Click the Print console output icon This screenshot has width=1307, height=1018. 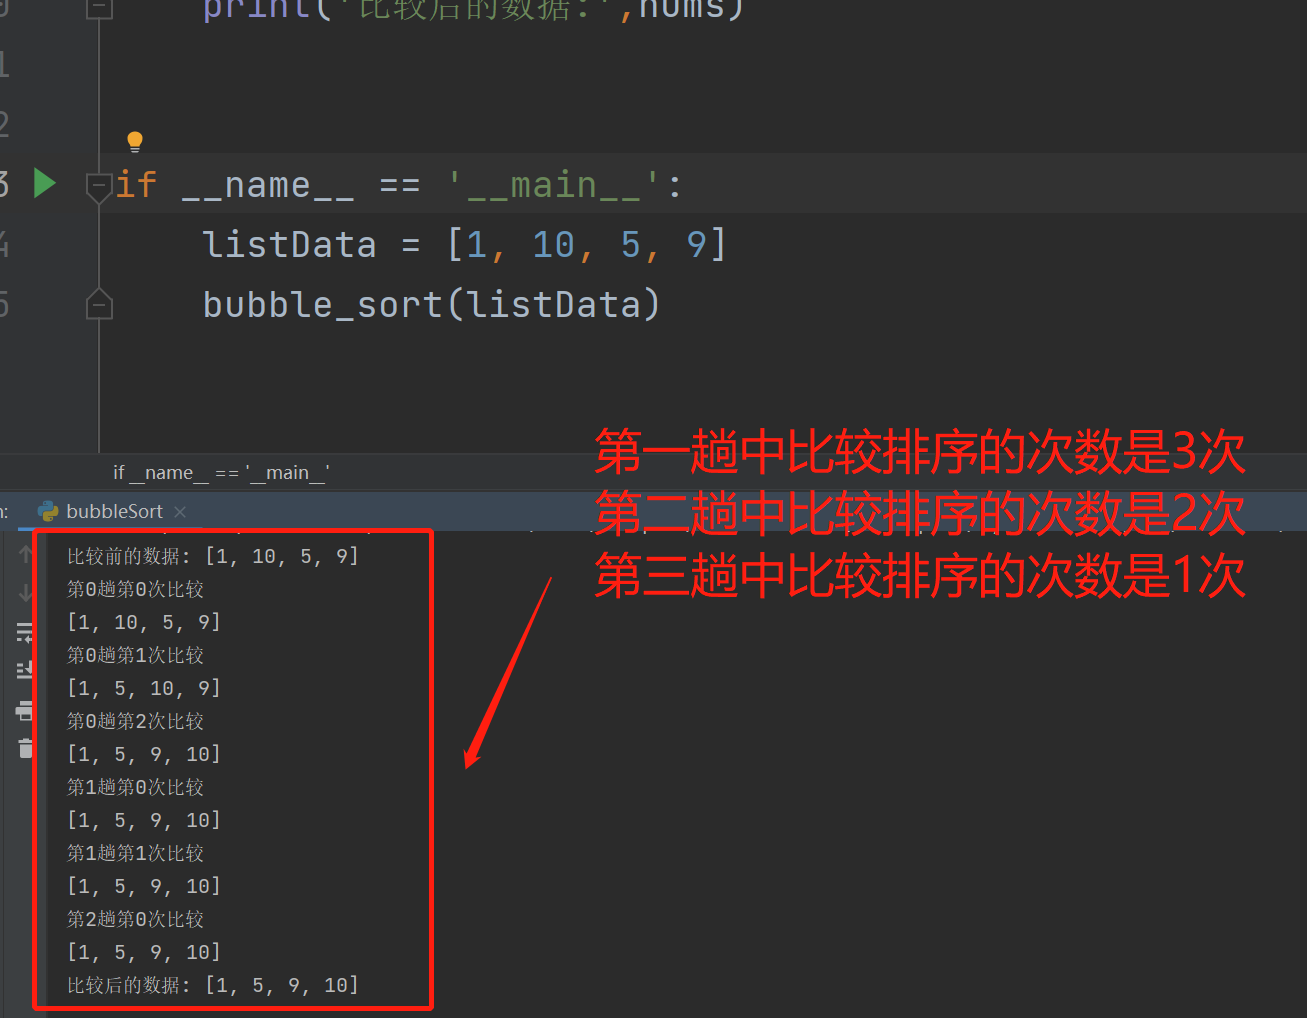point(25,711)
